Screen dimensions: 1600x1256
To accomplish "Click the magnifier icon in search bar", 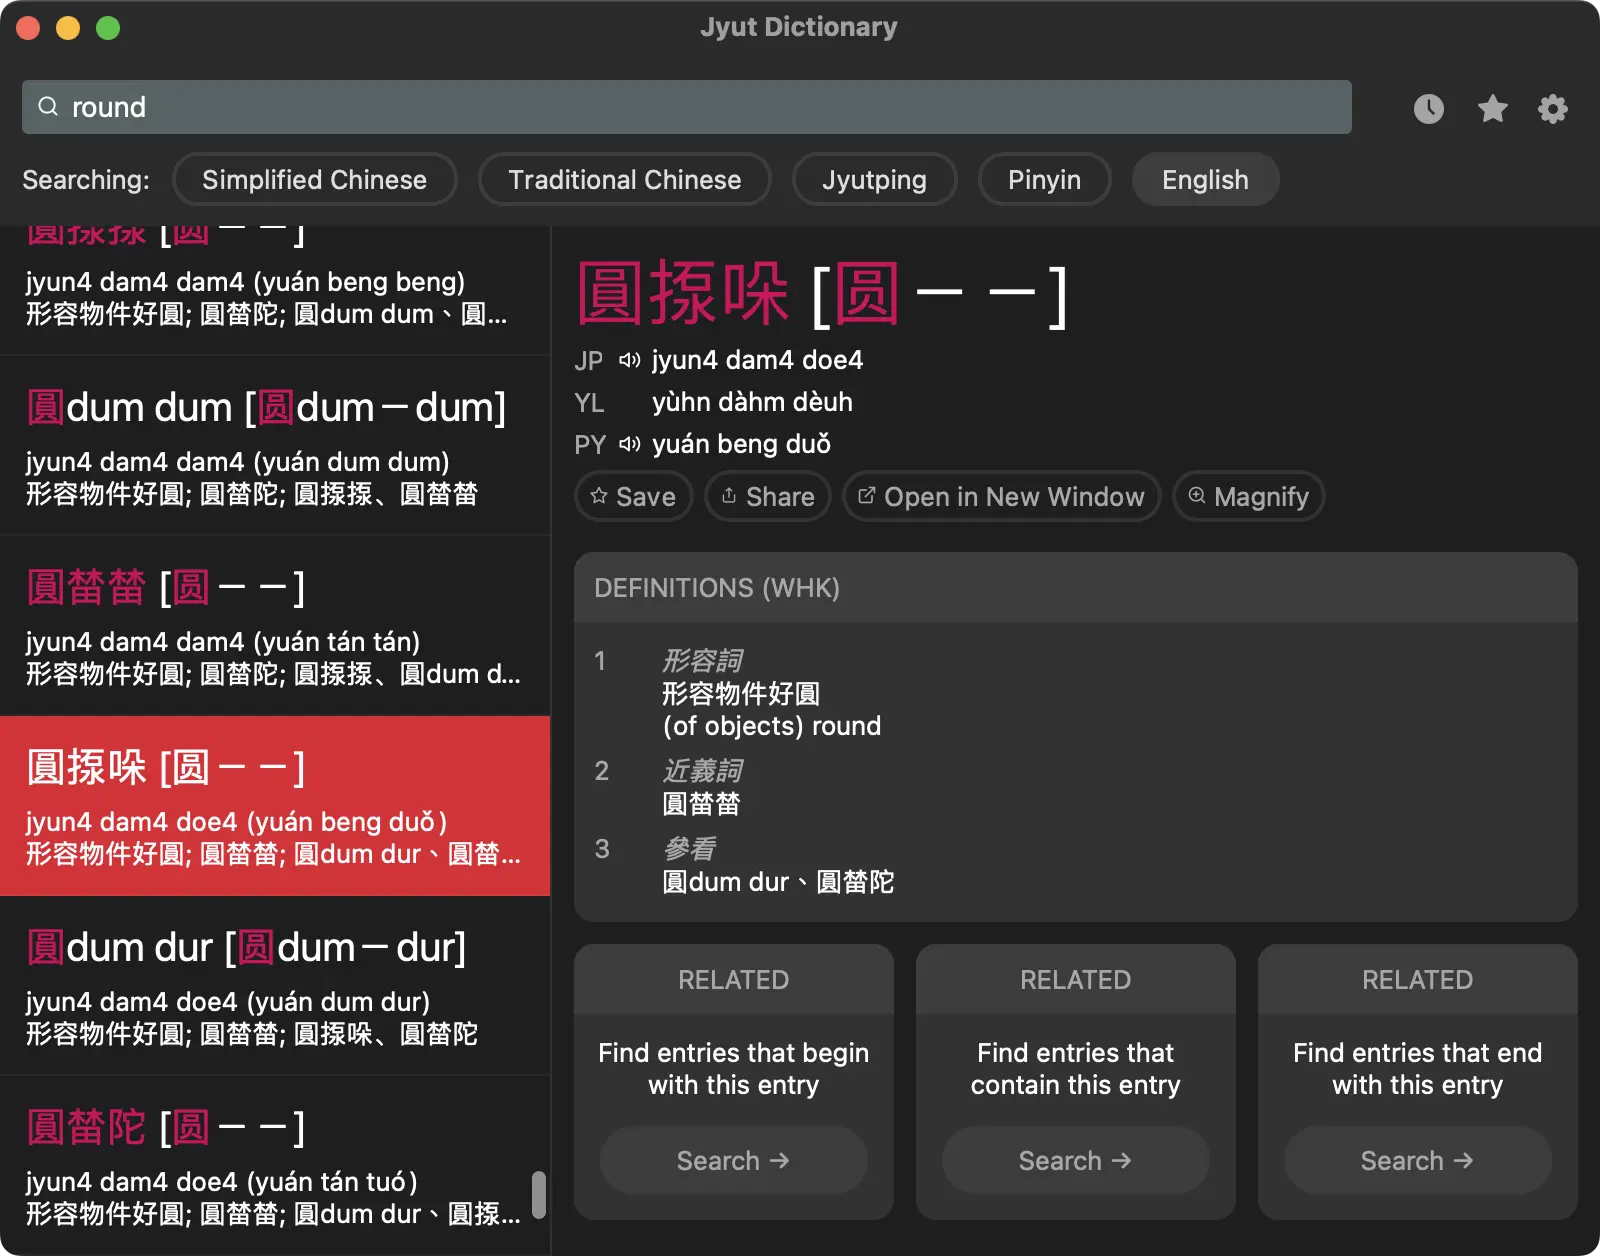I will point(48,106).
